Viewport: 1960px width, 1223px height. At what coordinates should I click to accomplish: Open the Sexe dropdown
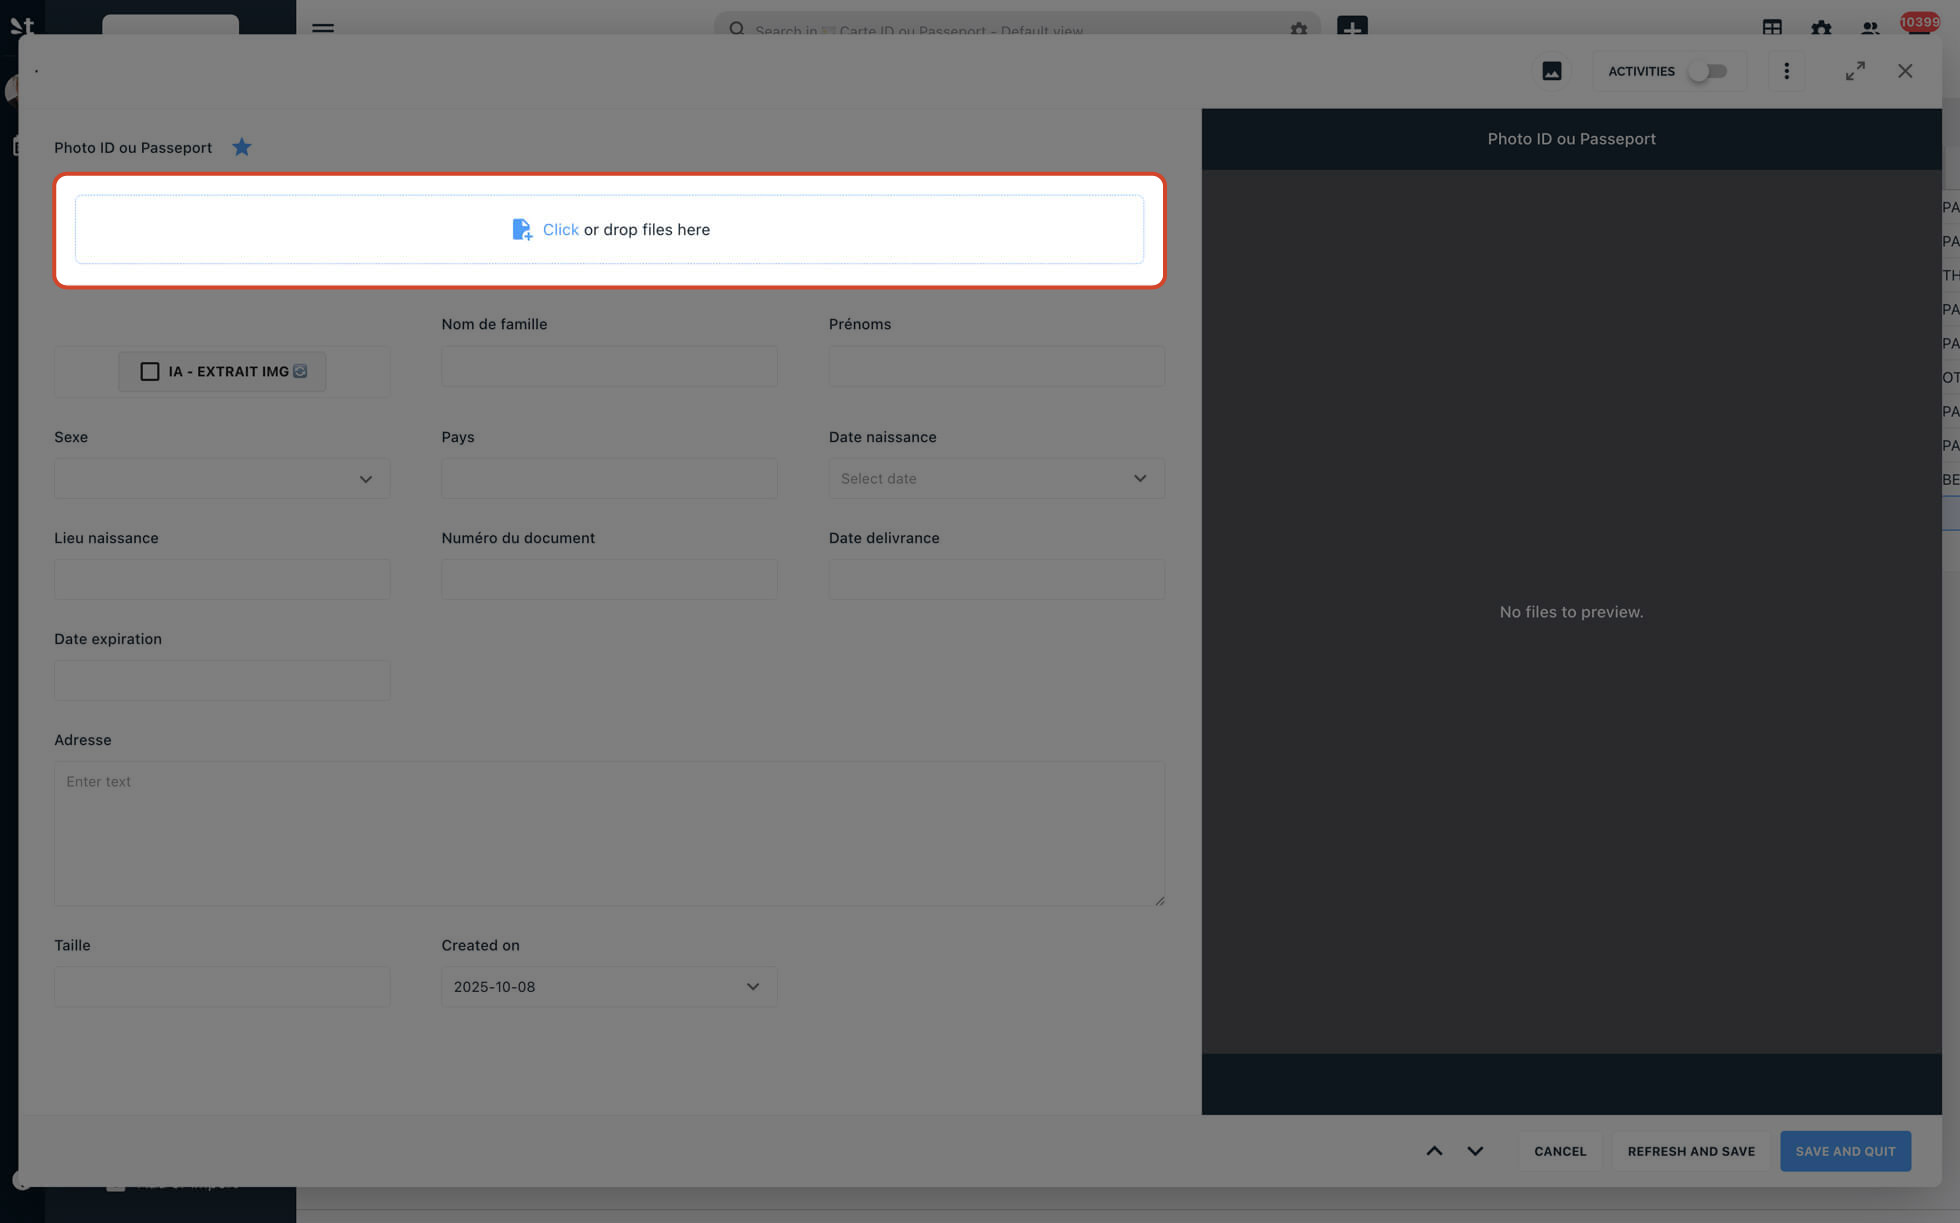pos(222,479)
